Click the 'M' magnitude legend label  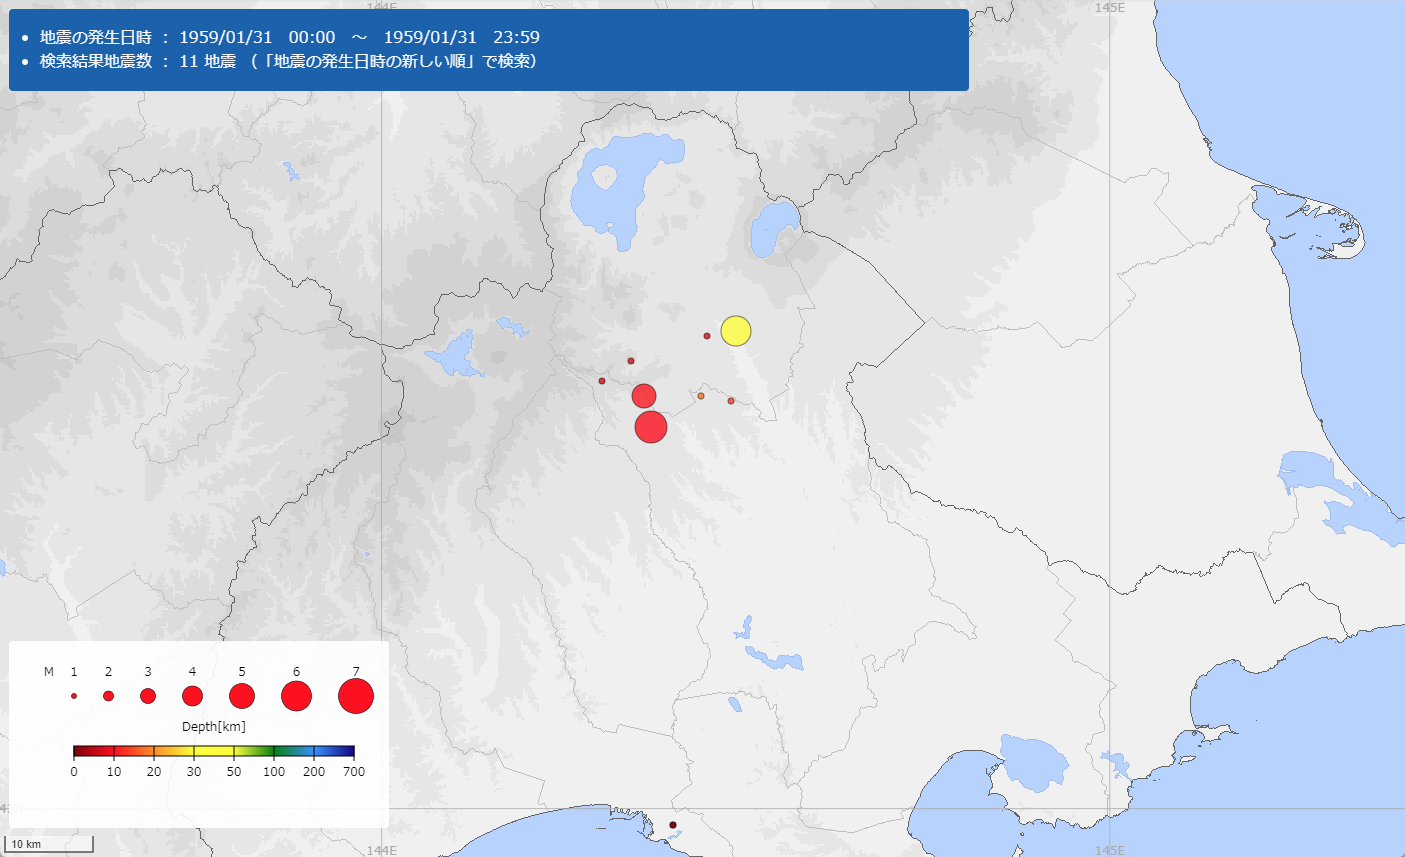49,672
